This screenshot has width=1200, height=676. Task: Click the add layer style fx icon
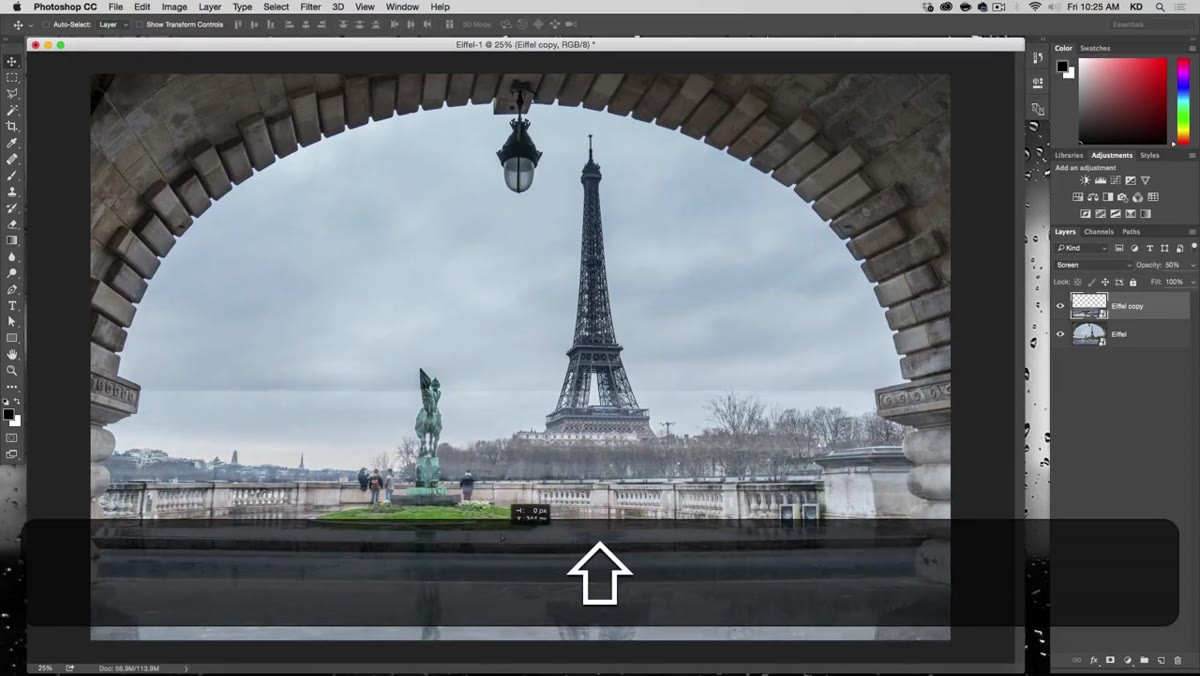(x=1094, y=660)
